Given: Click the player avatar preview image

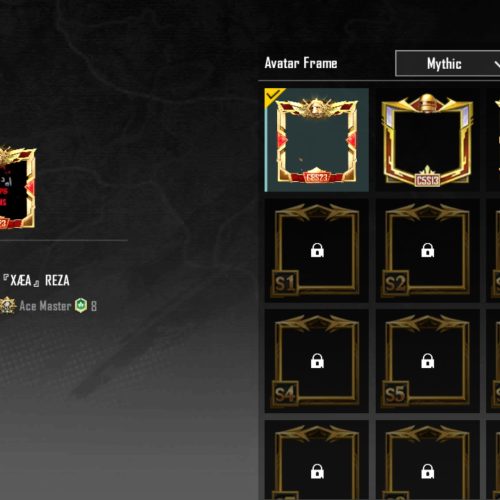Looking at the screenshot, I should [x=17, y=188].
